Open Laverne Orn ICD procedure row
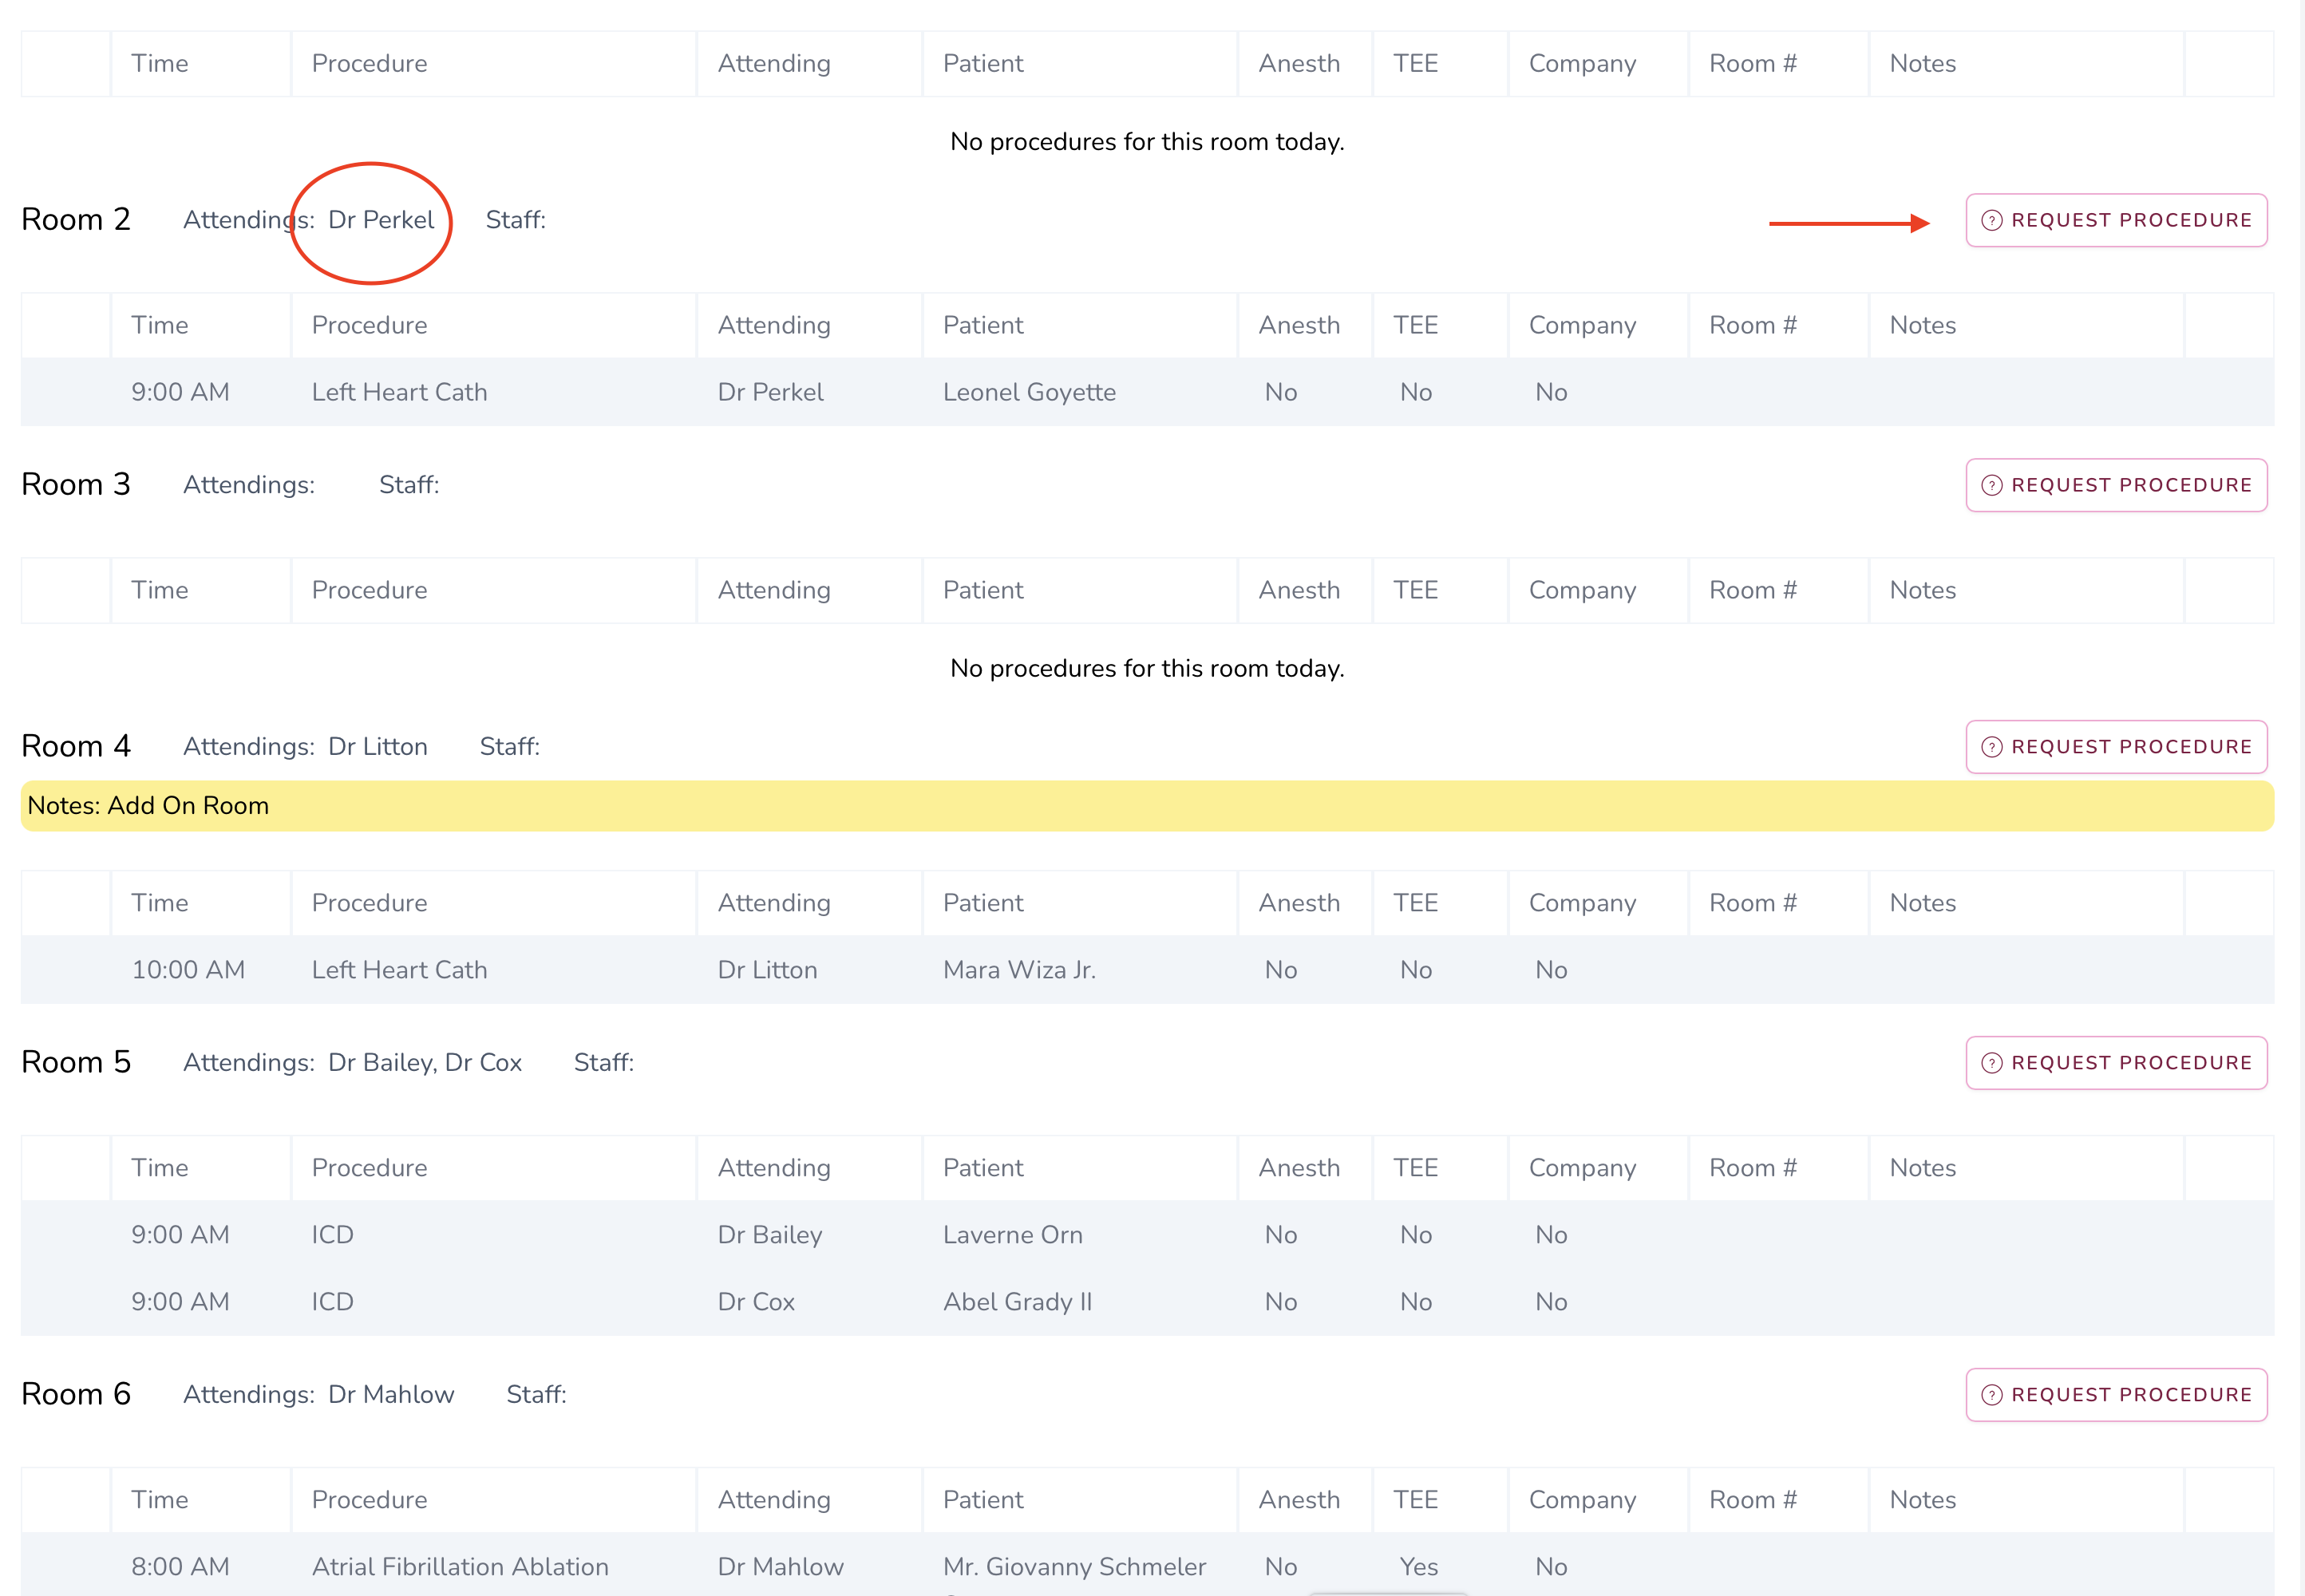2305x1596 pixels. pos(1012,1235)
